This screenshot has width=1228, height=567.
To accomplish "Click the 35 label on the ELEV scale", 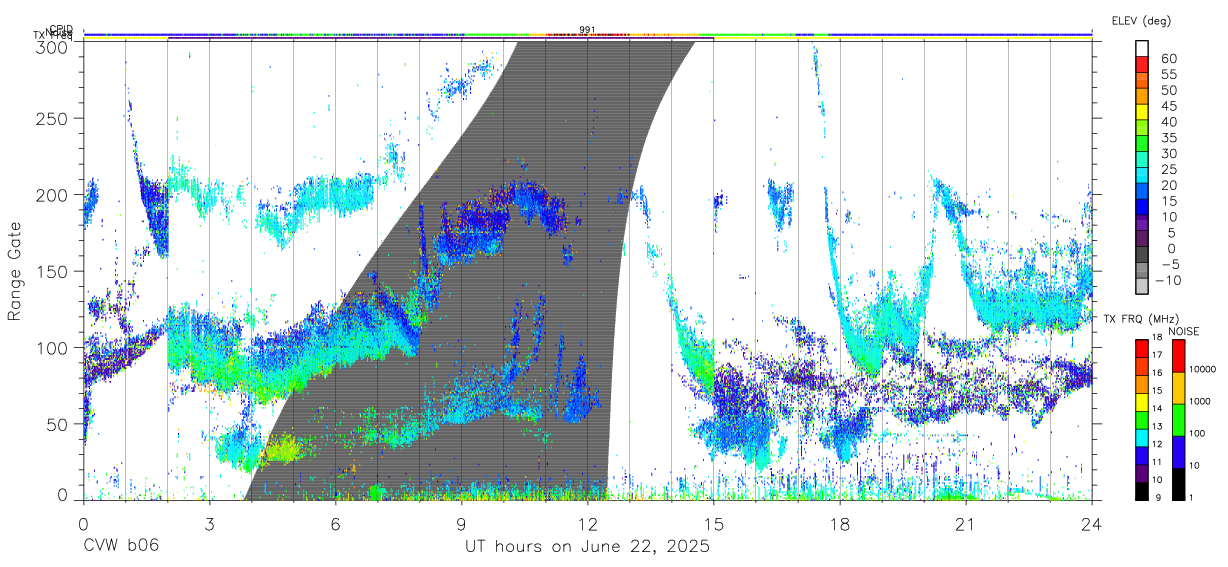I will [1167, 137].
